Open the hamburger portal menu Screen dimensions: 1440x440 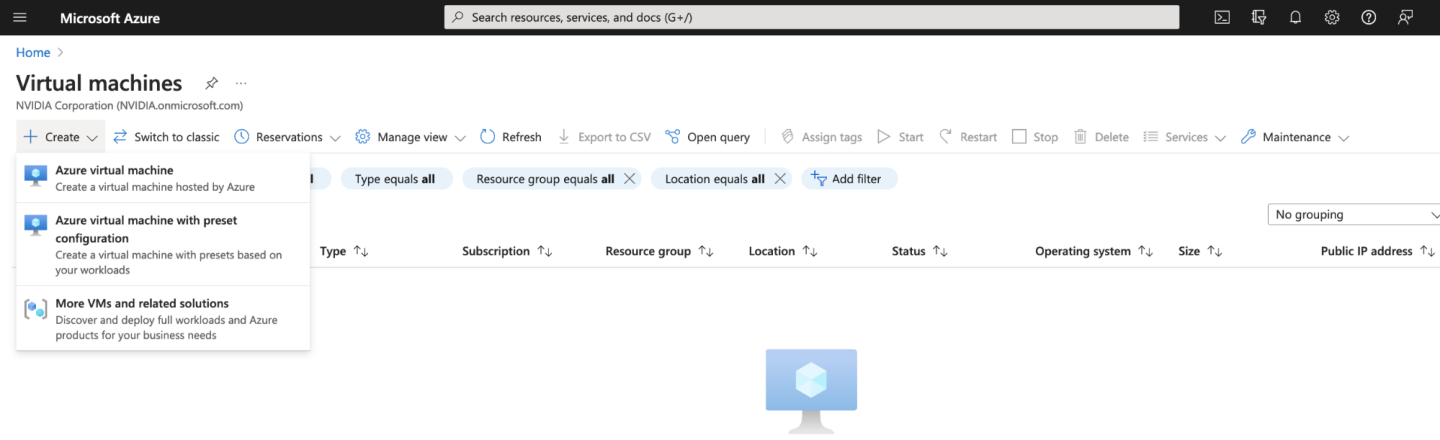[20, 18]
